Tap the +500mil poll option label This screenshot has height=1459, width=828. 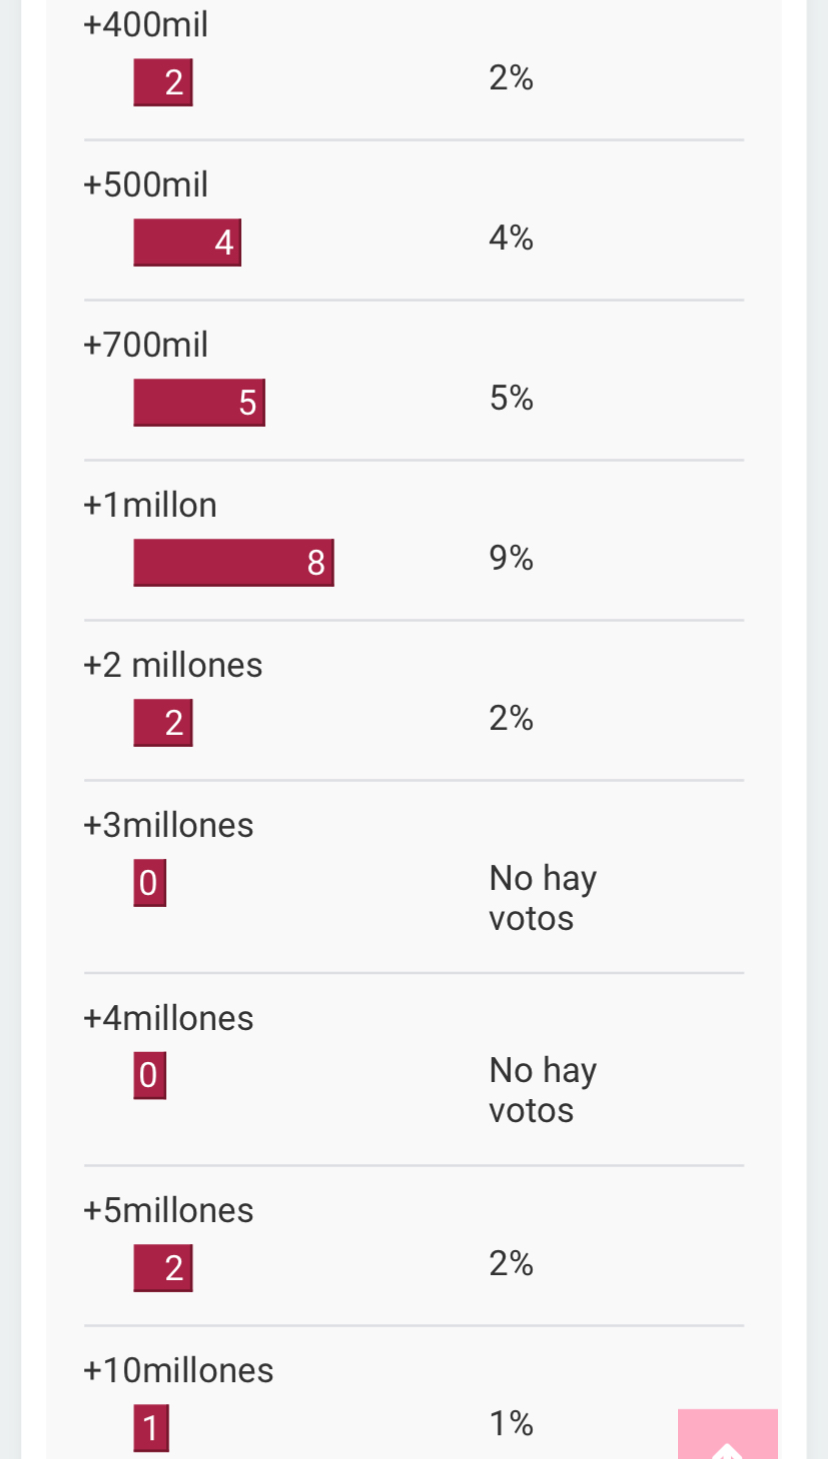[x=146, y=185]
